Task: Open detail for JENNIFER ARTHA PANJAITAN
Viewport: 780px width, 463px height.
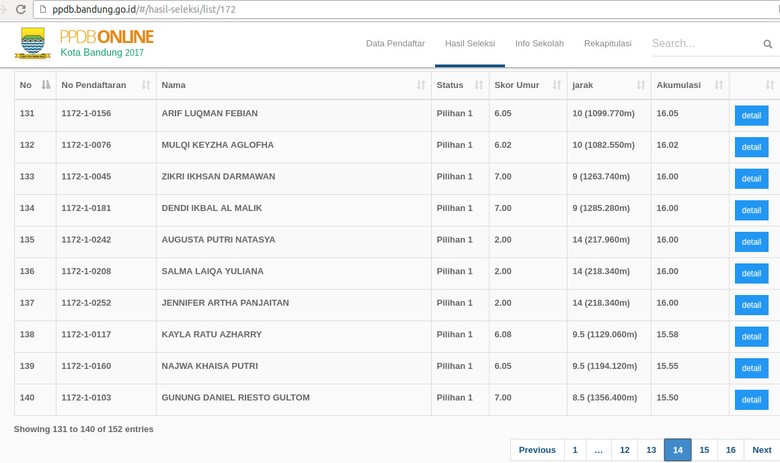Action: click(751, 305)
